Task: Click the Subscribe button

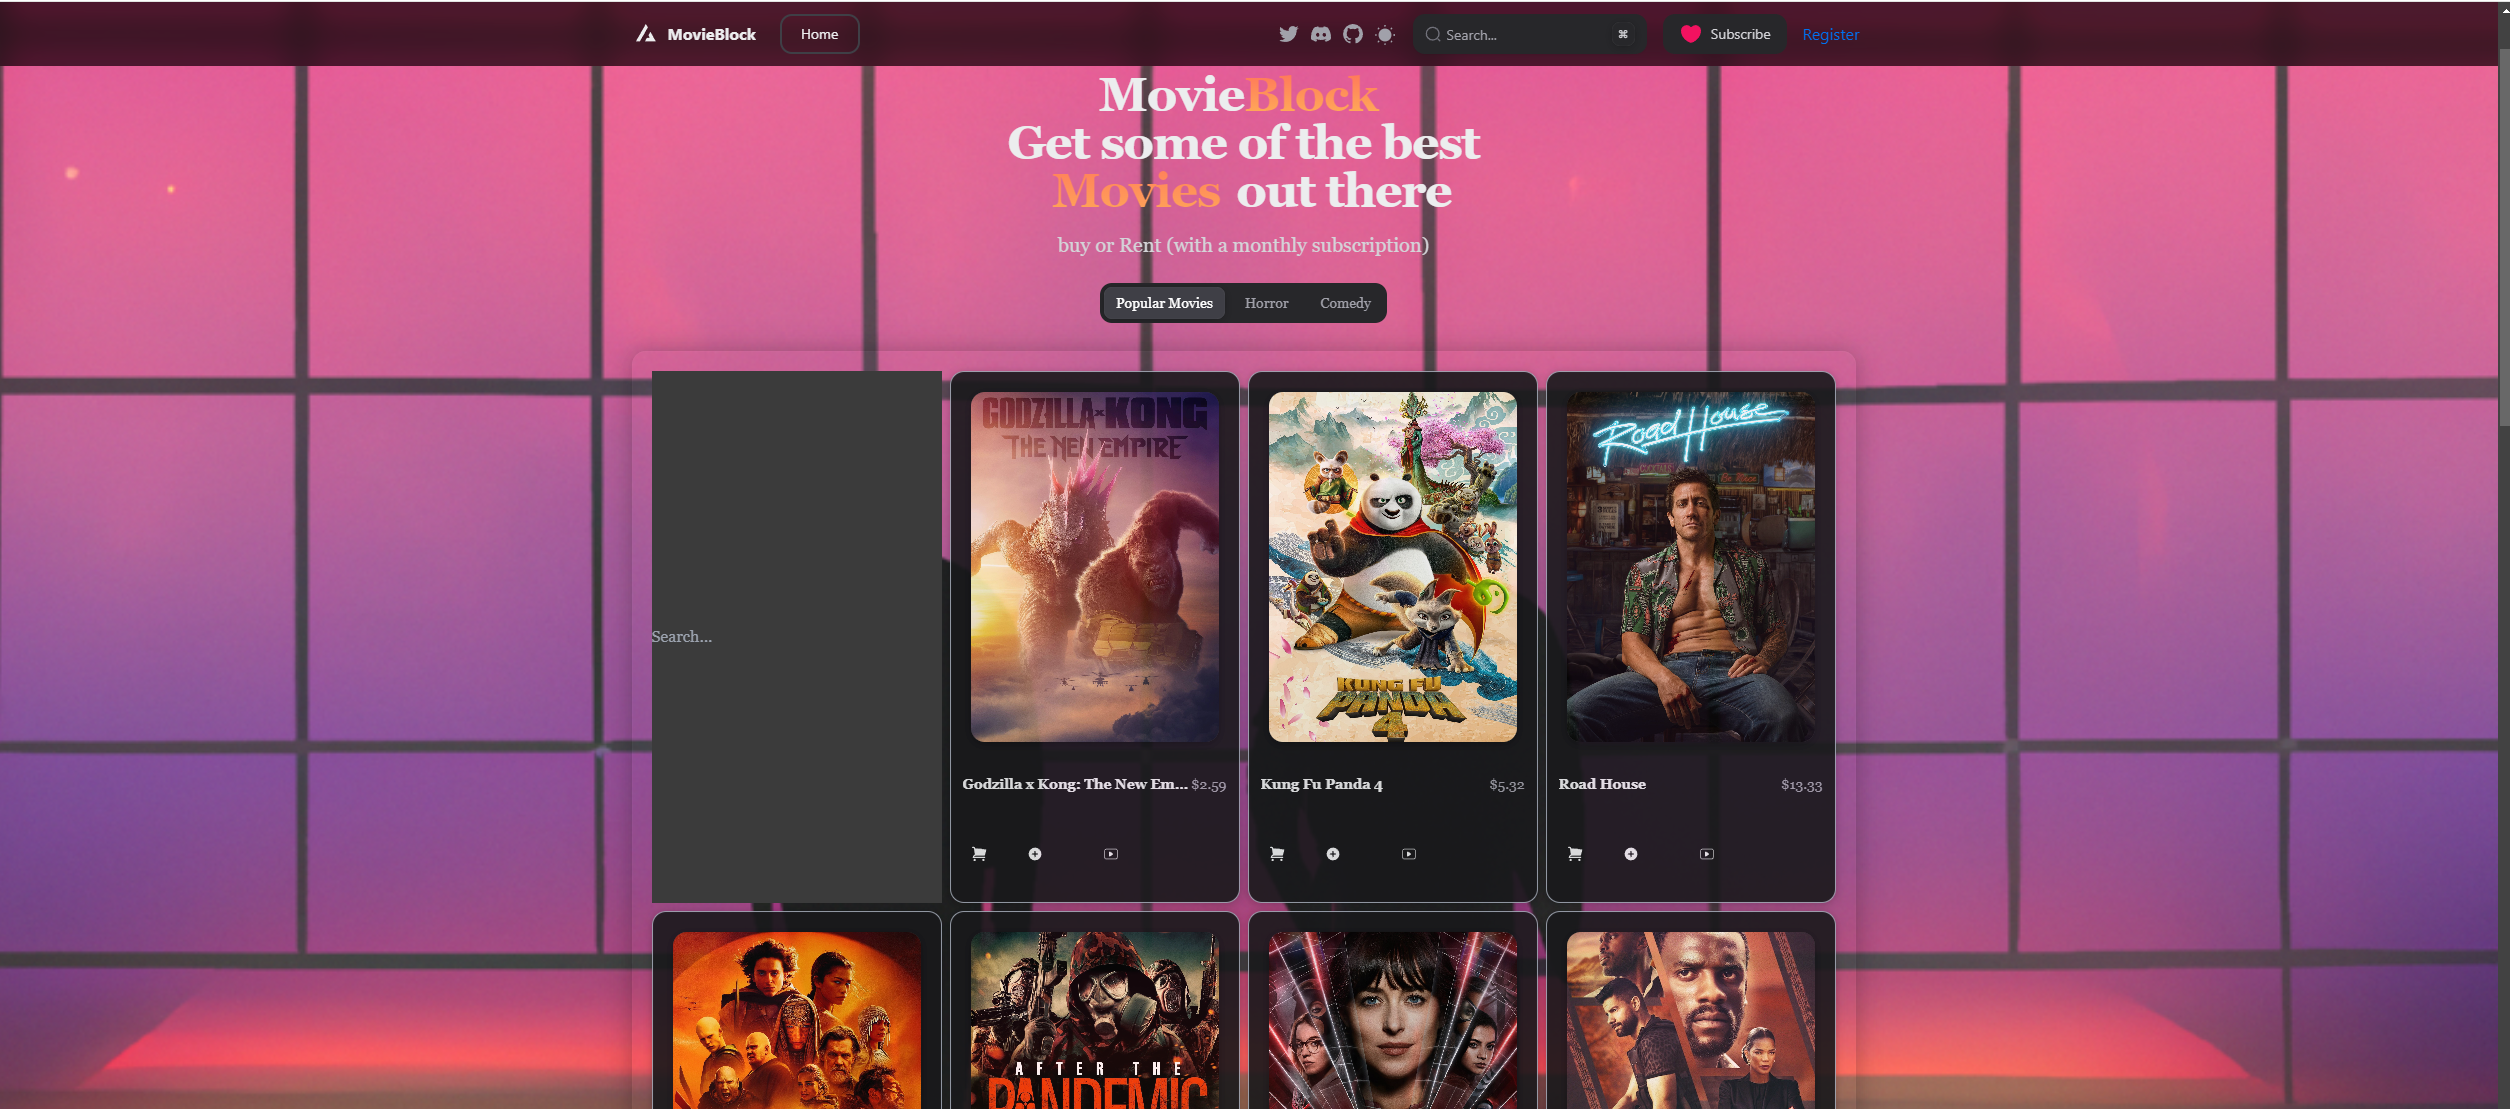Action: tap(1724, 33)
